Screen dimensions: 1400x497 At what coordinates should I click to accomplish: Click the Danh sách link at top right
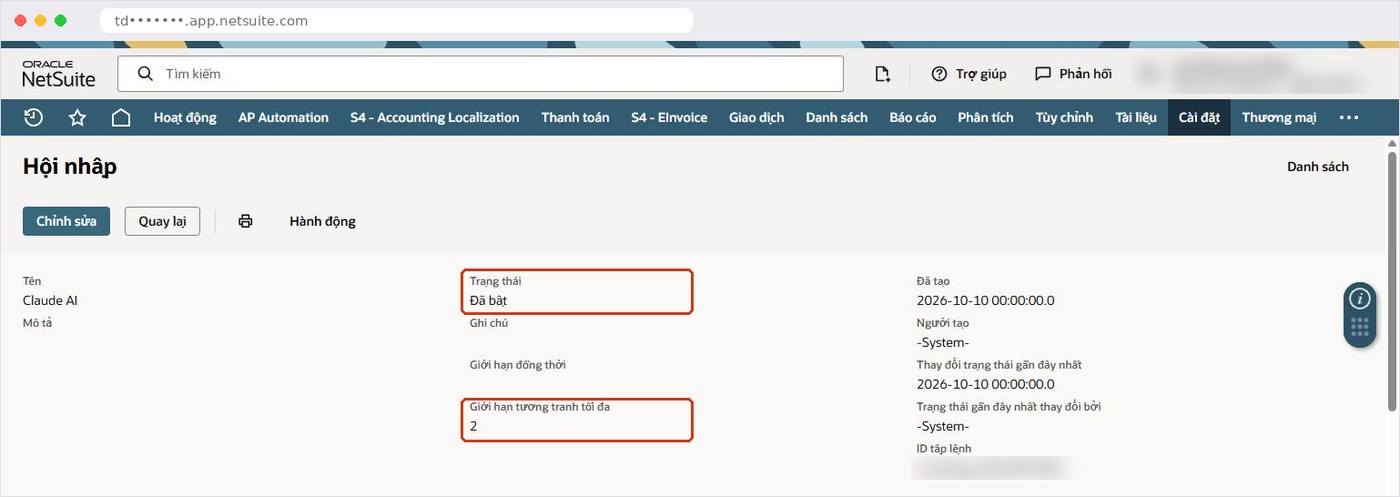tap(1318, 167)
